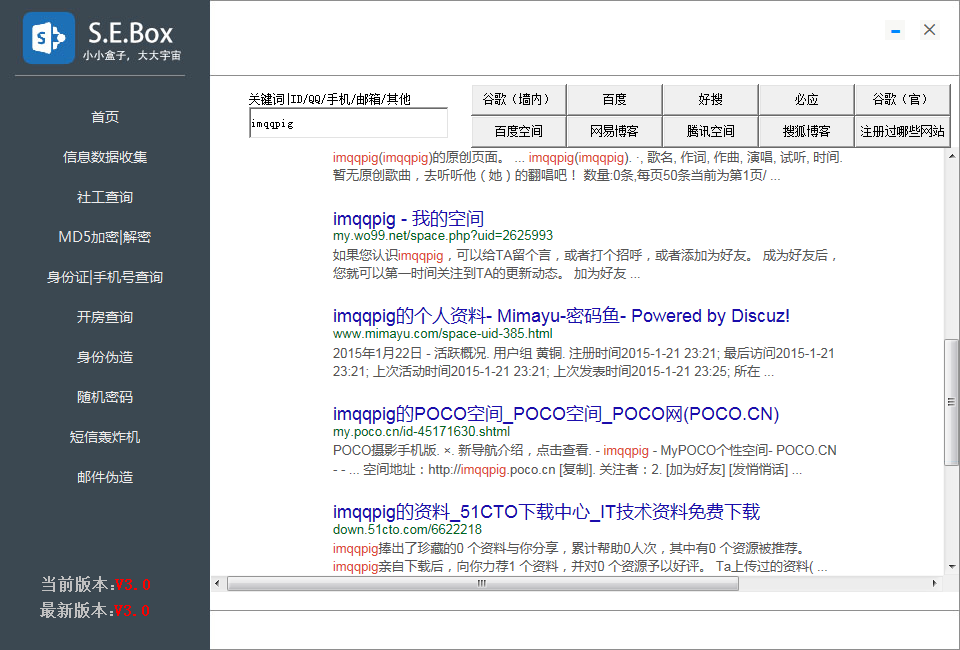Open the Mimayu-密码鱼 profile result link
Screen dimensions: 960x650
pos(561,316)
